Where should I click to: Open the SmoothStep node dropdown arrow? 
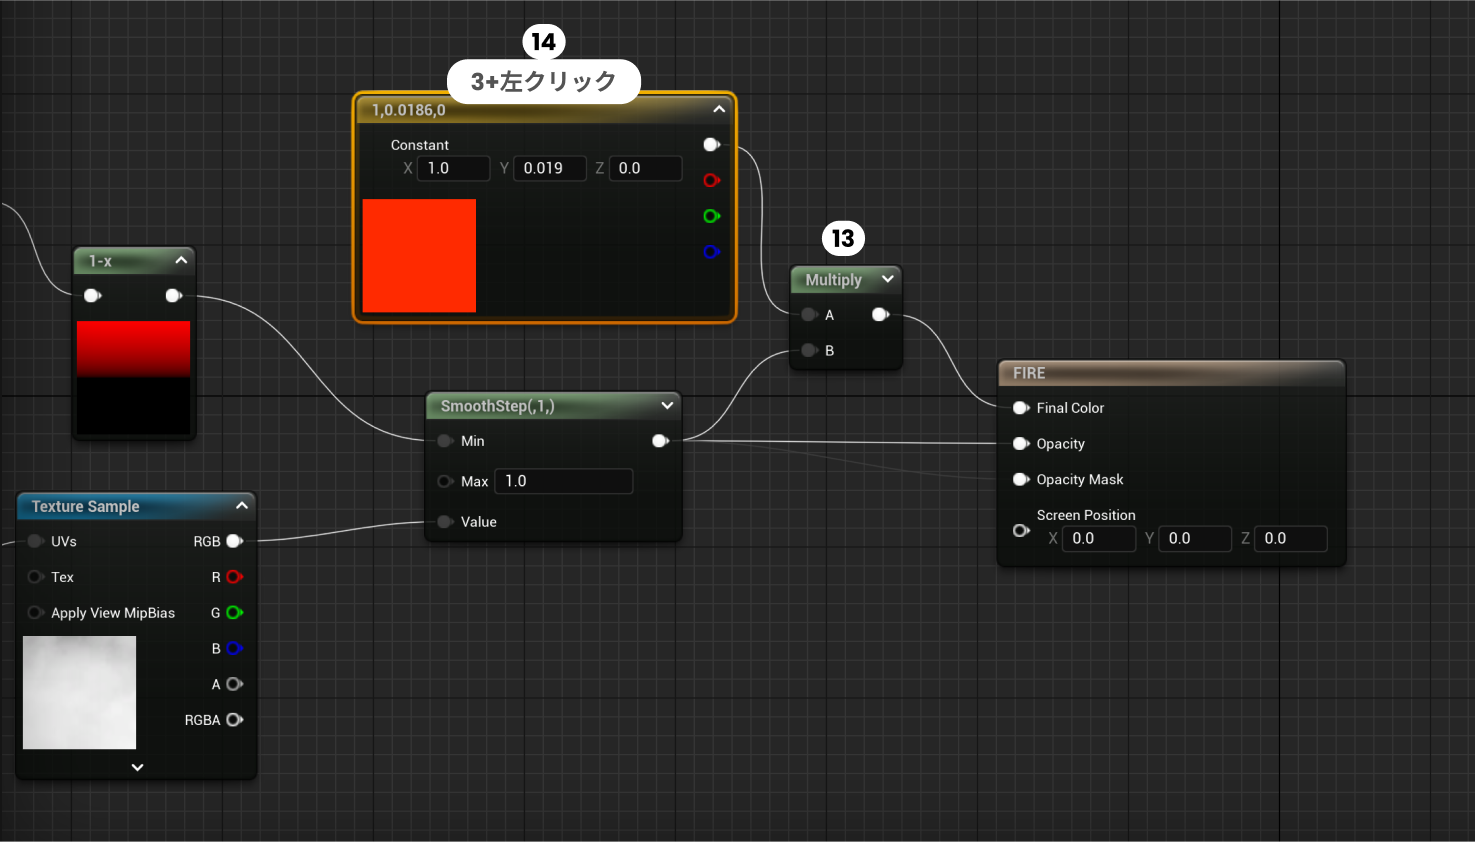pyautogui.click(x=666, y=405)
